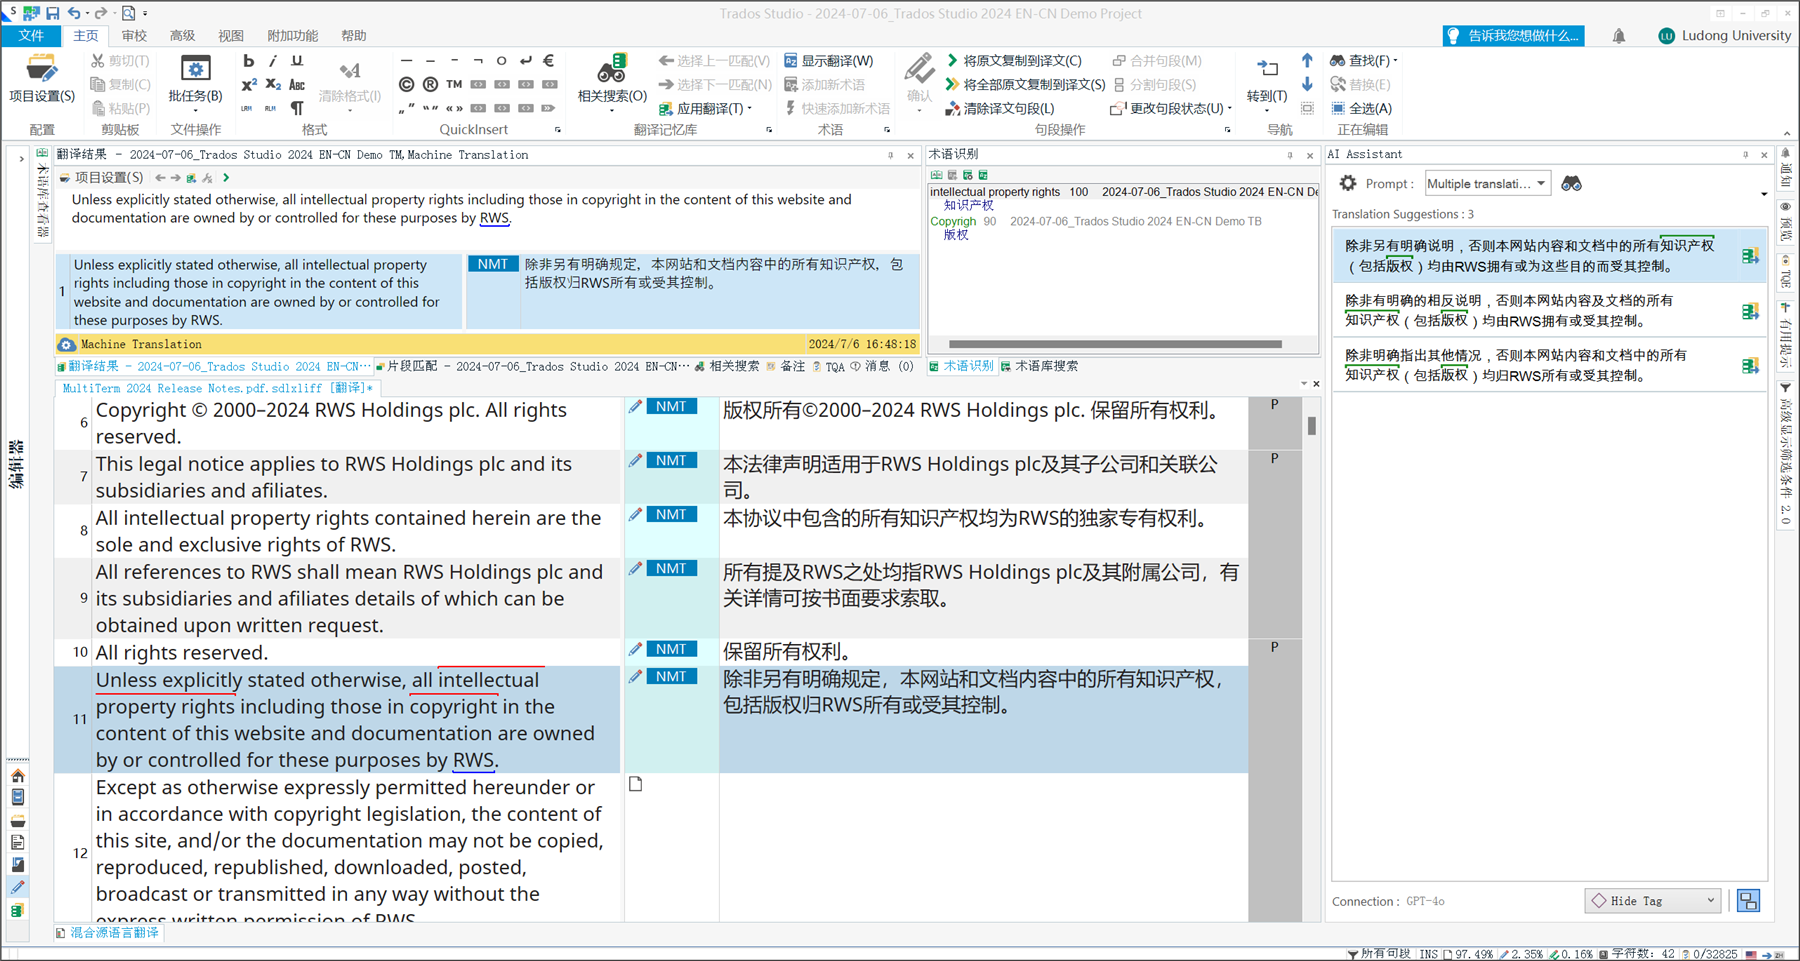The width and height of the screenshot is (1800, 961).
Task: Go to next segment down arrow
Action: click(x=1307, y=85)
